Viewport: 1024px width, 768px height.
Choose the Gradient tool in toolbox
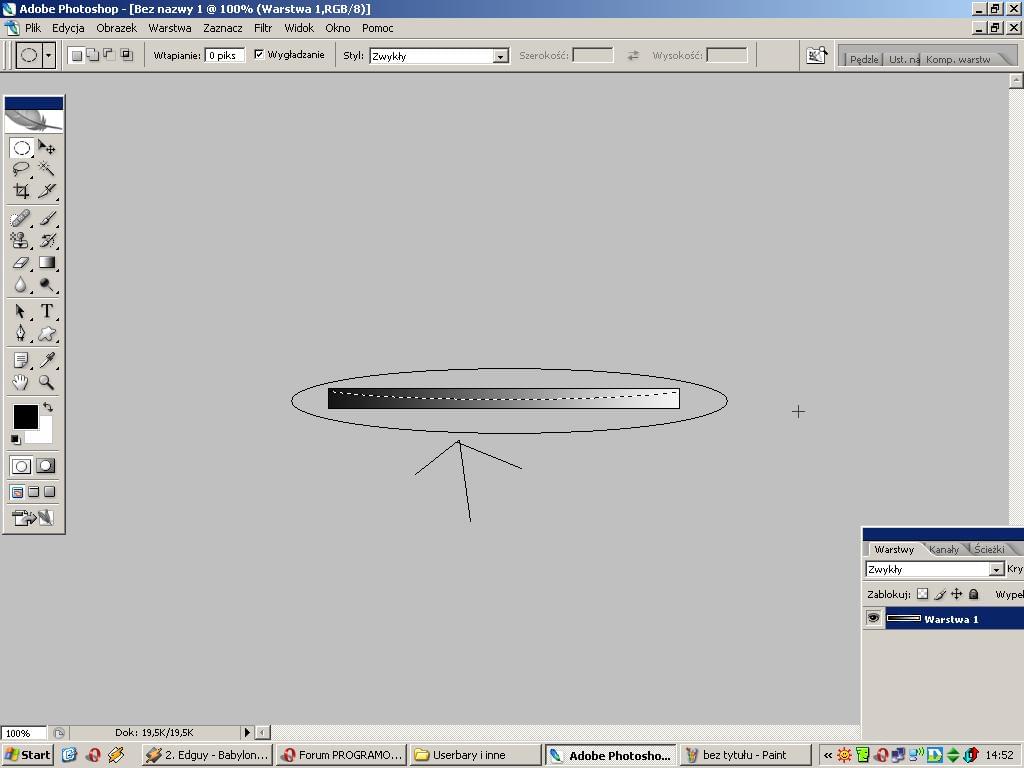(46, 263)
